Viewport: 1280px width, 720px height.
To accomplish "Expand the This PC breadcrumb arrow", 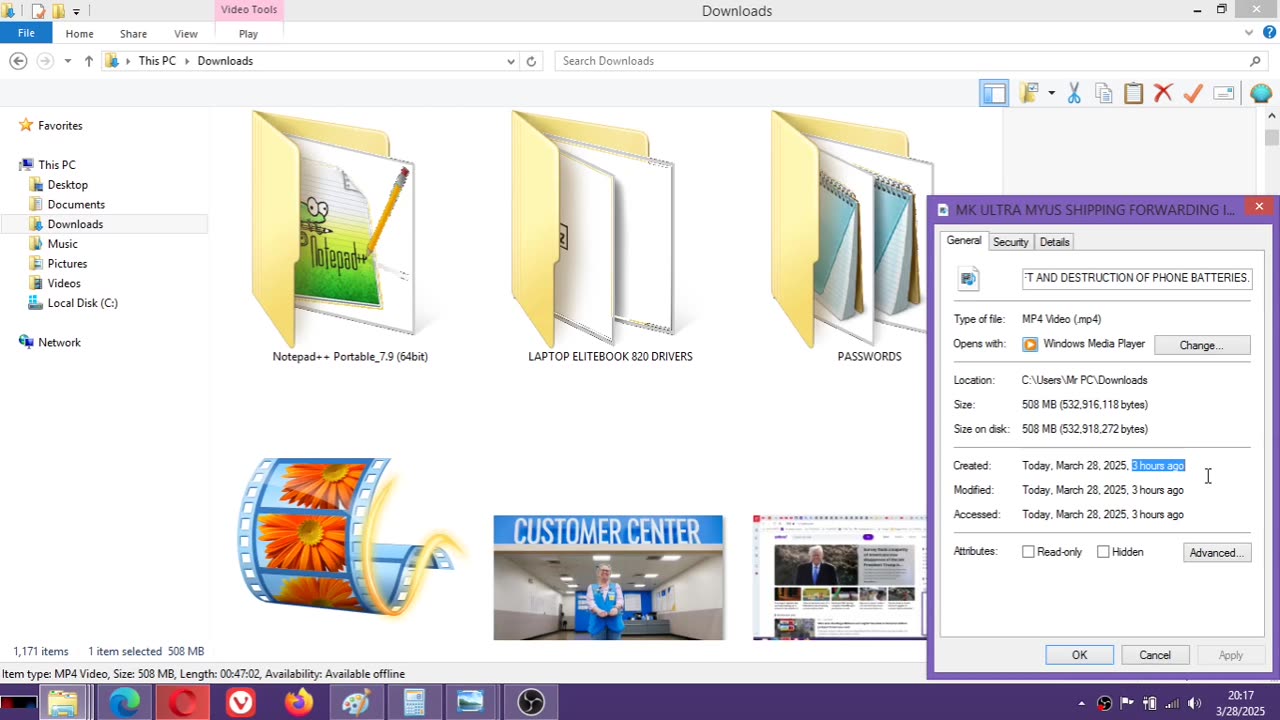I will point(187,61).
